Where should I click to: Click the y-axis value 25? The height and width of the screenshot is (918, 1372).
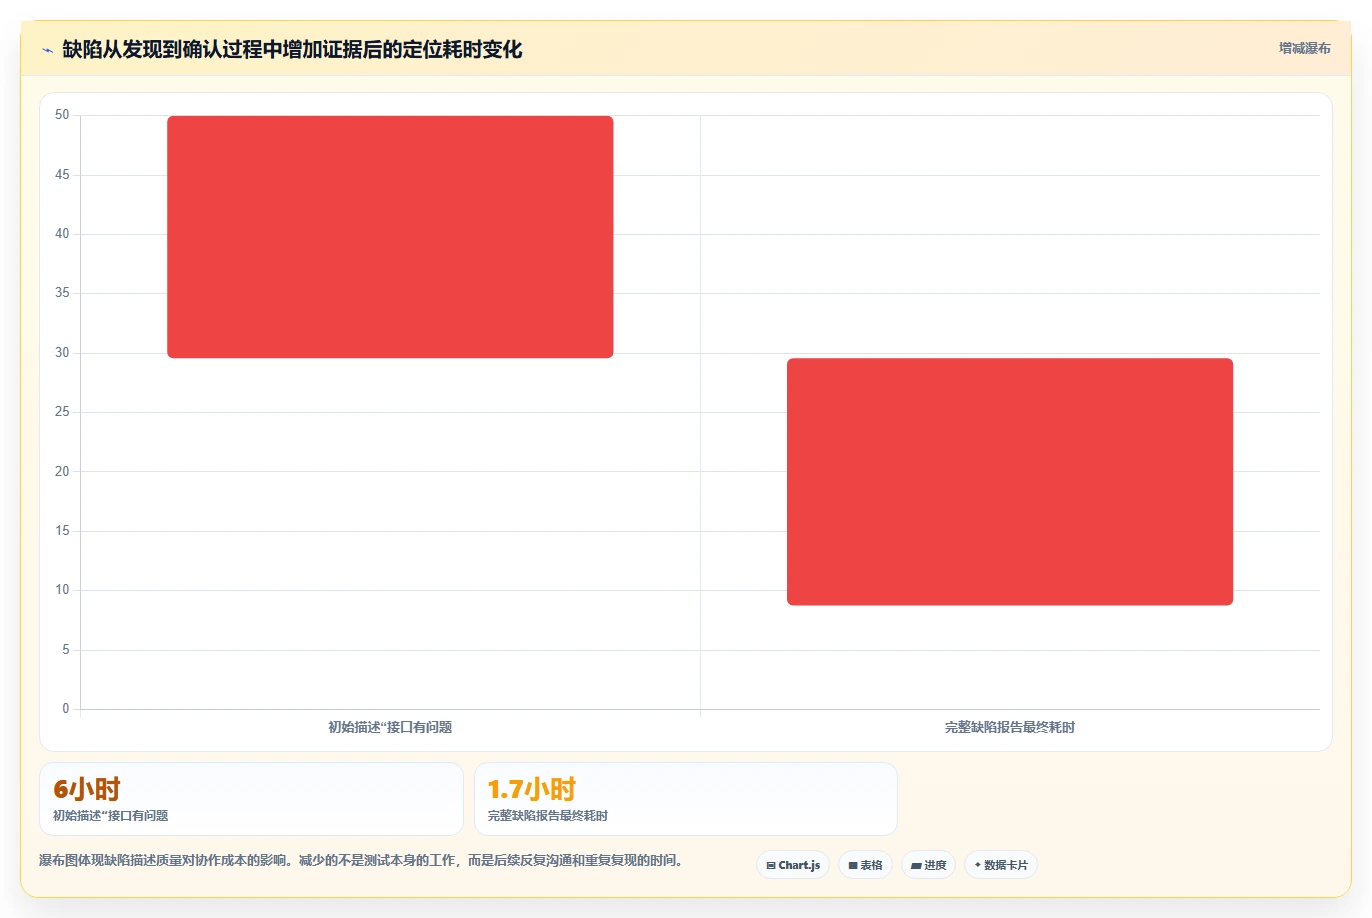click(x=62, y=412)
